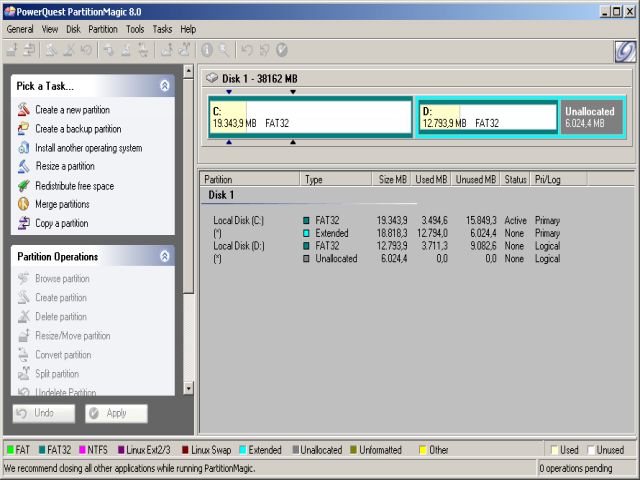640x480 pixels.
Task: Click the Install another operating system icon
Action: tap(24, 147)
